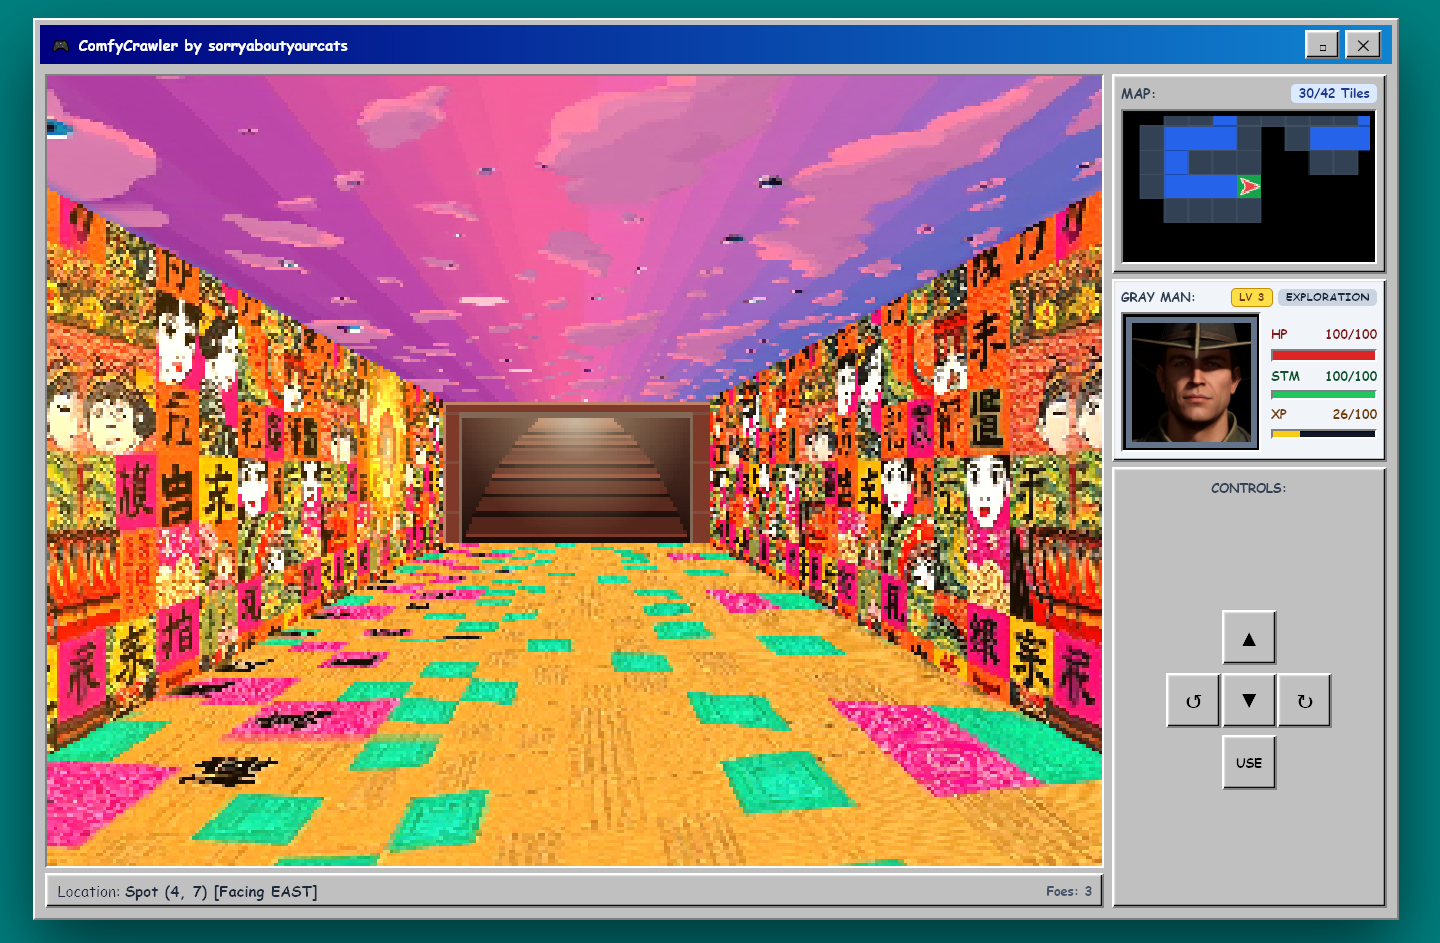Click the ComfyCrawler by sorryaboutyourcats title

(x=213, y=46)
